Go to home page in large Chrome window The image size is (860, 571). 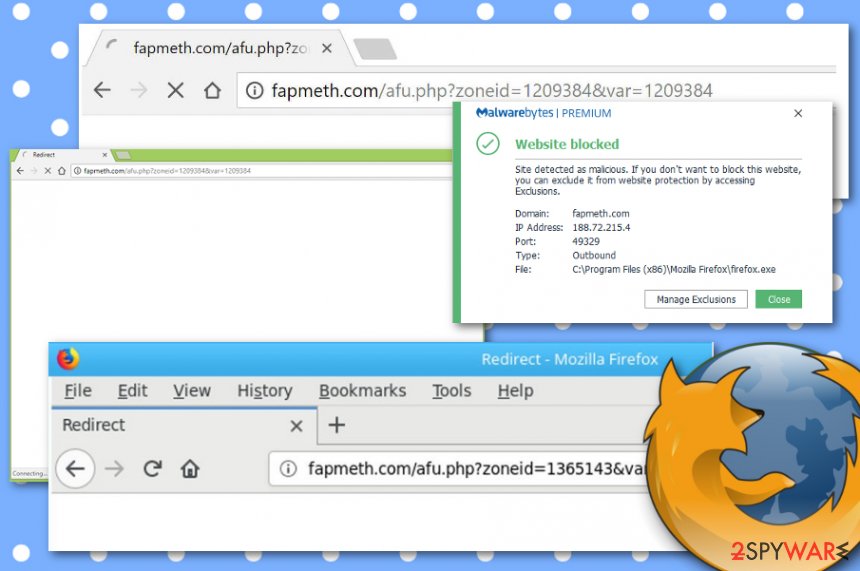[212, 90]
